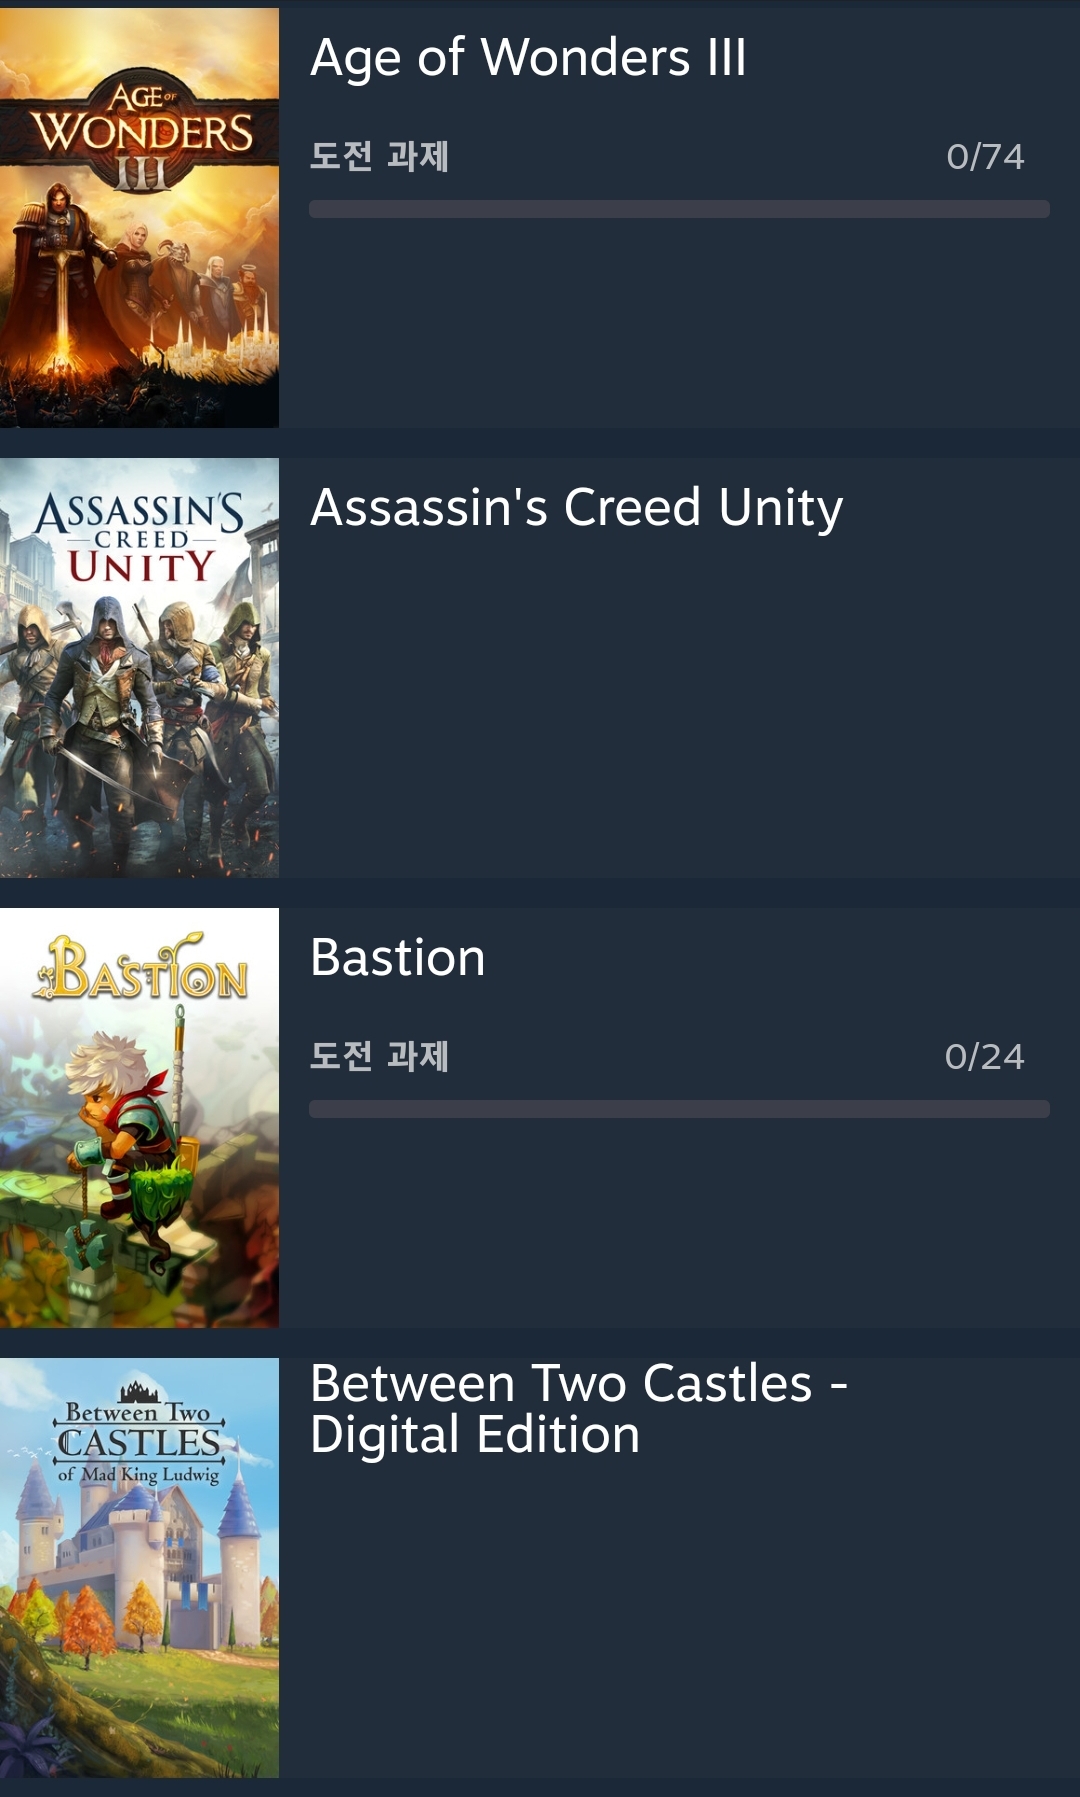Open the Age of Wonders III title
This screenshot has width=1080, height=1797.
click(528, 58)
